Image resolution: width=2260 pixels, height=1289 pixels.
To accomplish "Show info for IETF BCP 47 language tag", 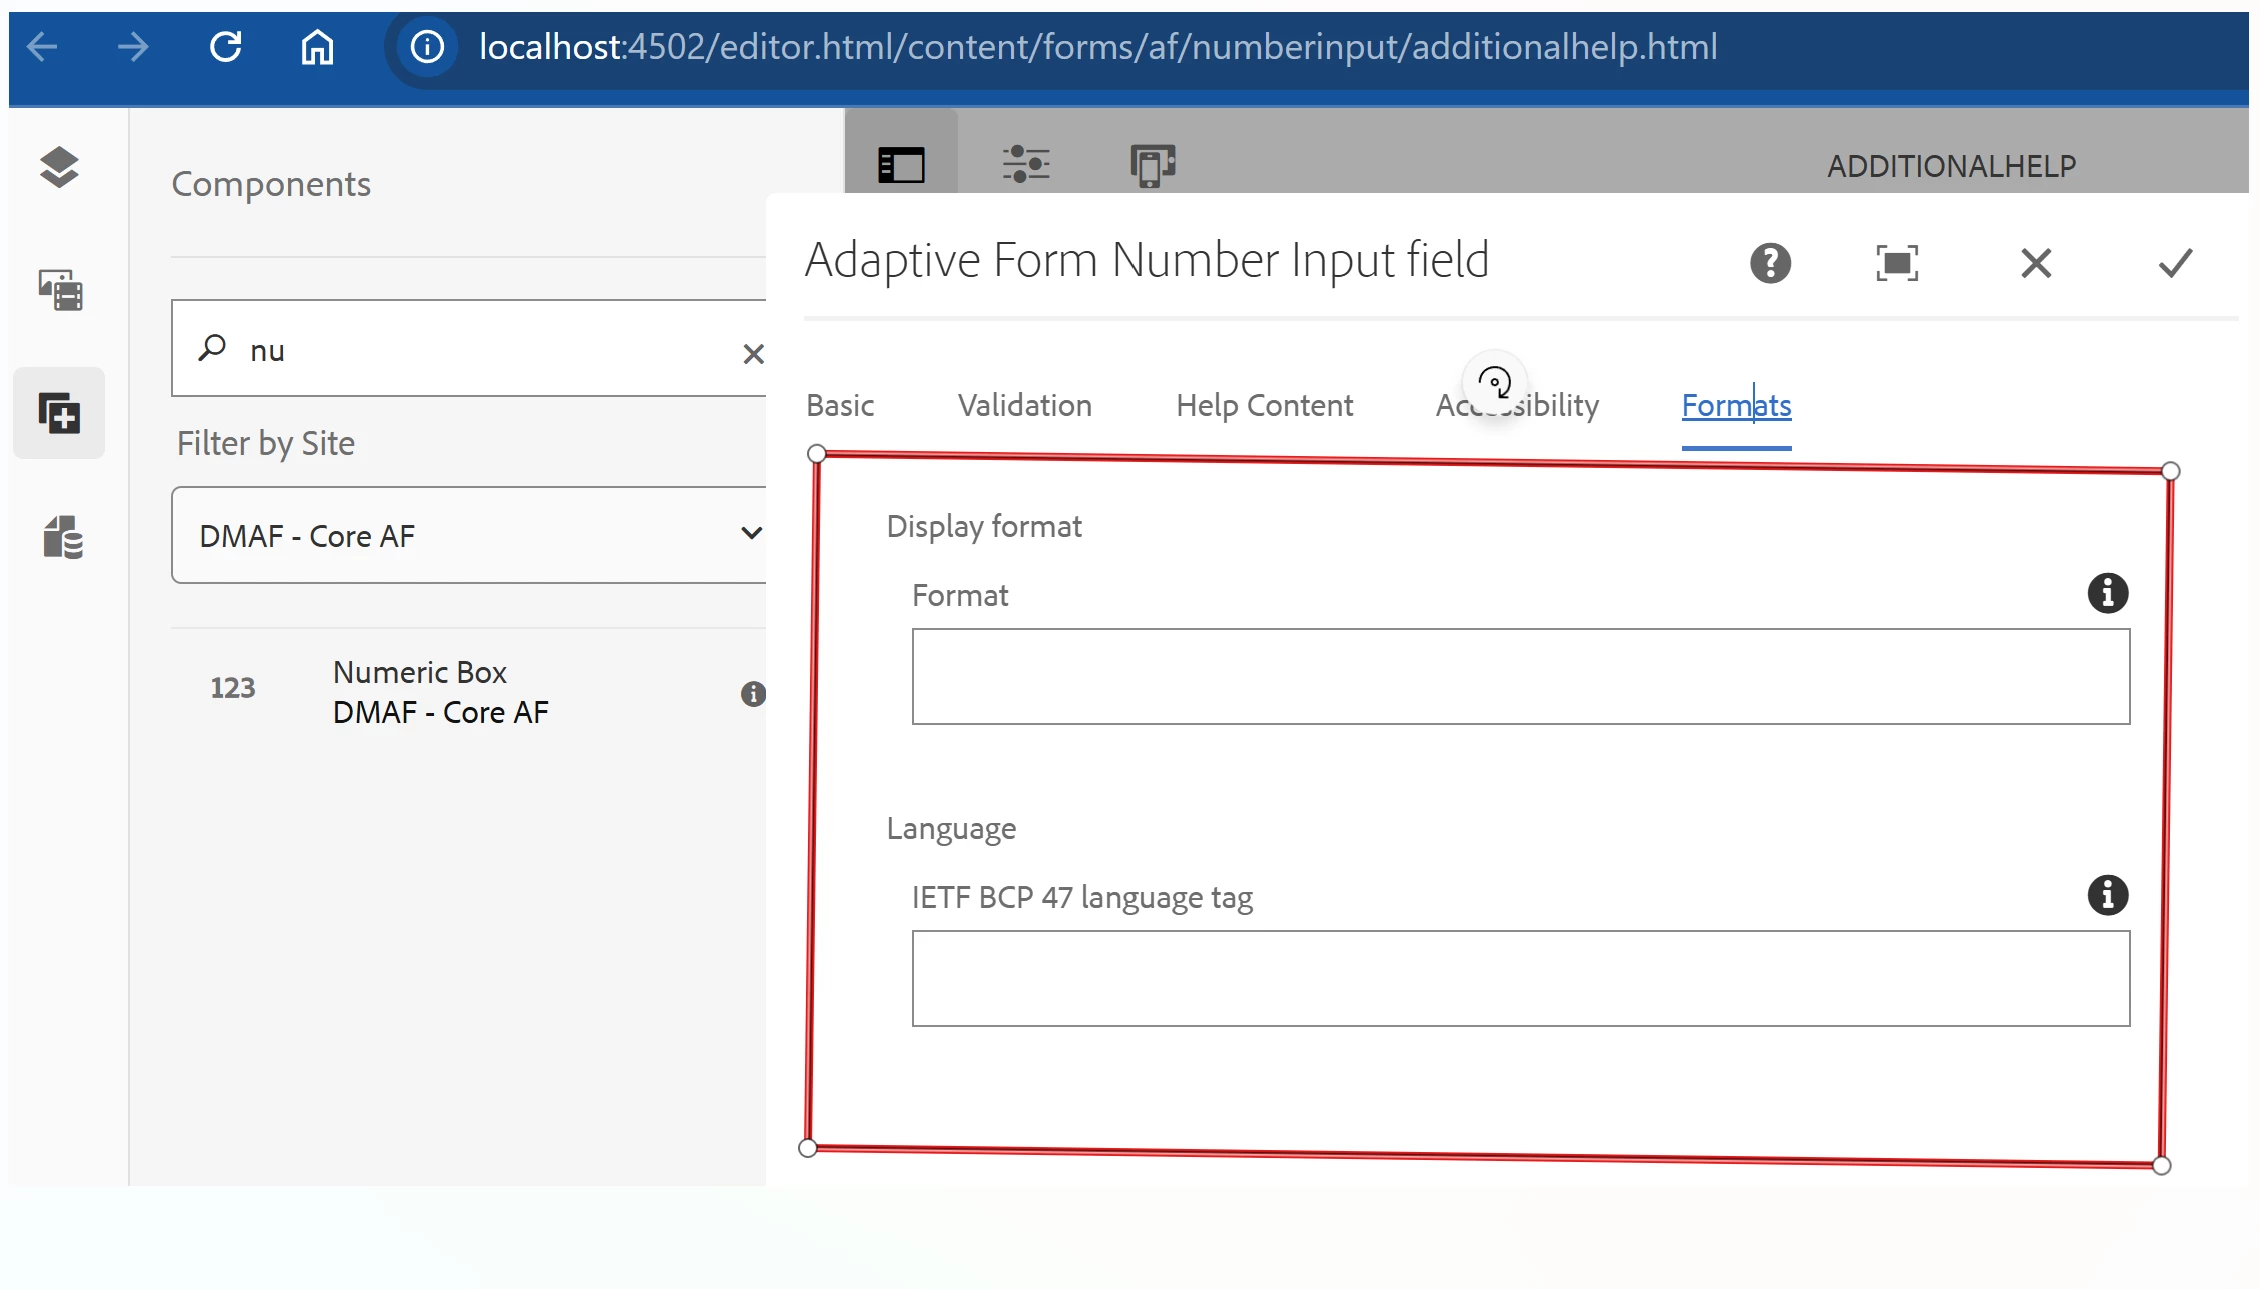I will tap(2107, 895).
